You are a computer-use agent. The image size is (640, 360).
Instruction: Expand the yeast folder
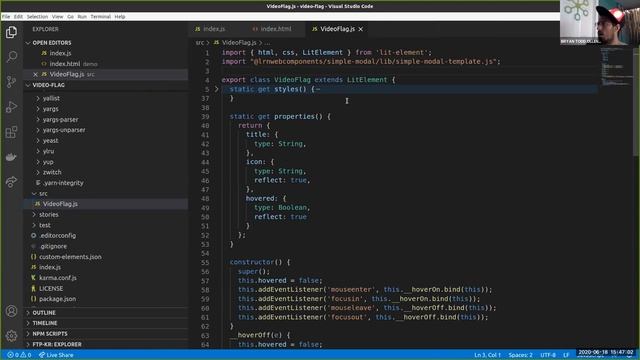[x=51, y=141]
